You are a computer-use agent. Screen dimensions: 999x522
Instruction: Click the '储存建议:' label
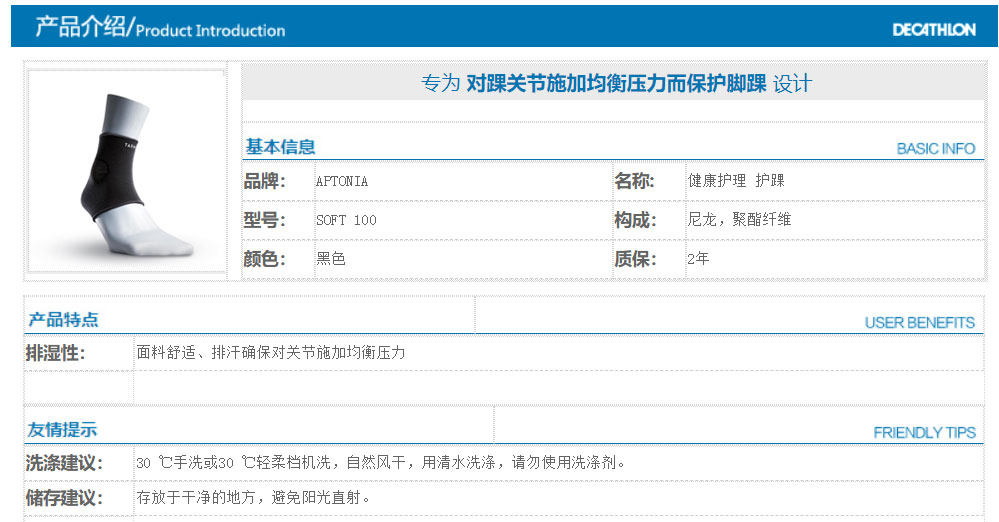click(64, 497)
